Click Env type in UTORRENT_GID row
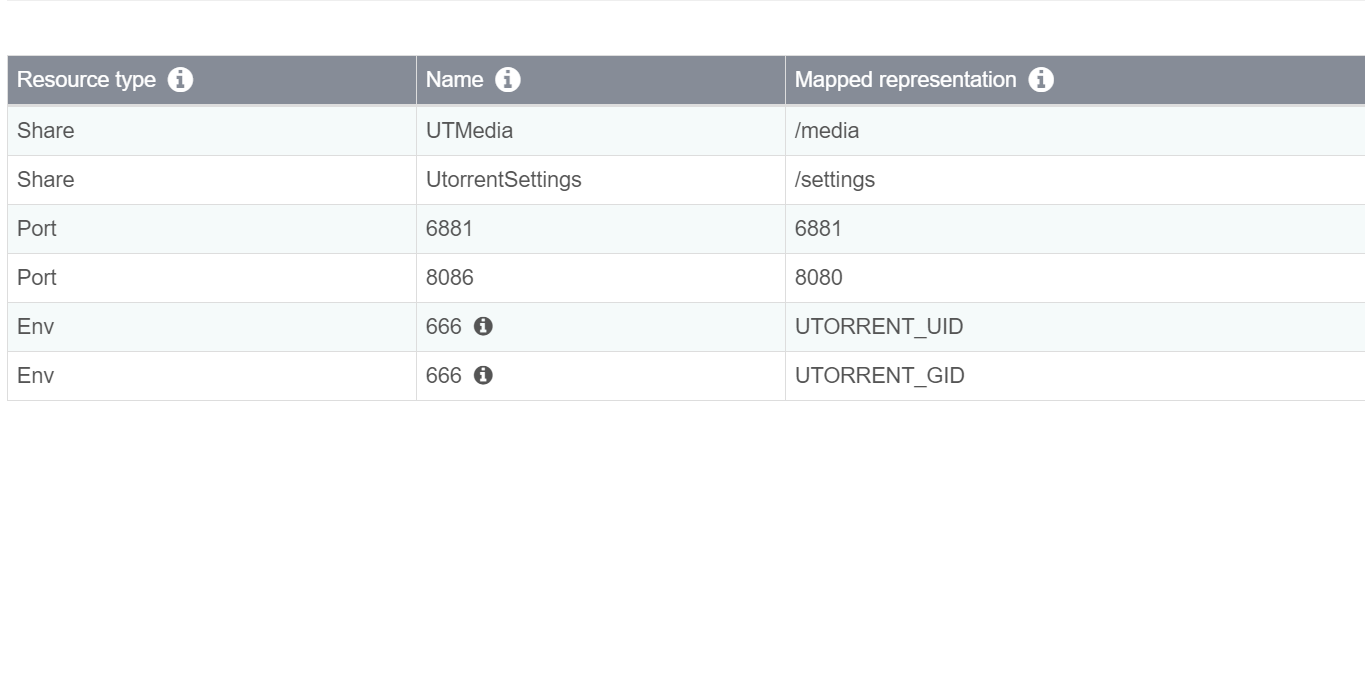This screenshot has width=1365, height=692. pos(35,376)
